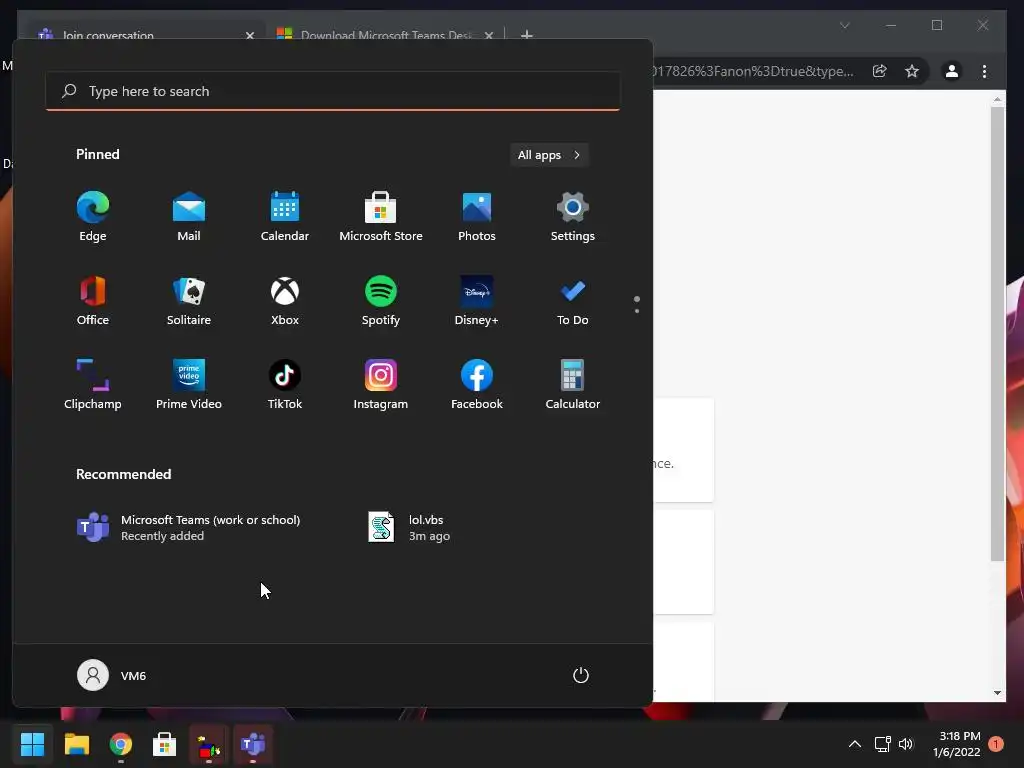Launch Disney+ pinned app
1024x768 pixels.
click(x=477, y=301)
